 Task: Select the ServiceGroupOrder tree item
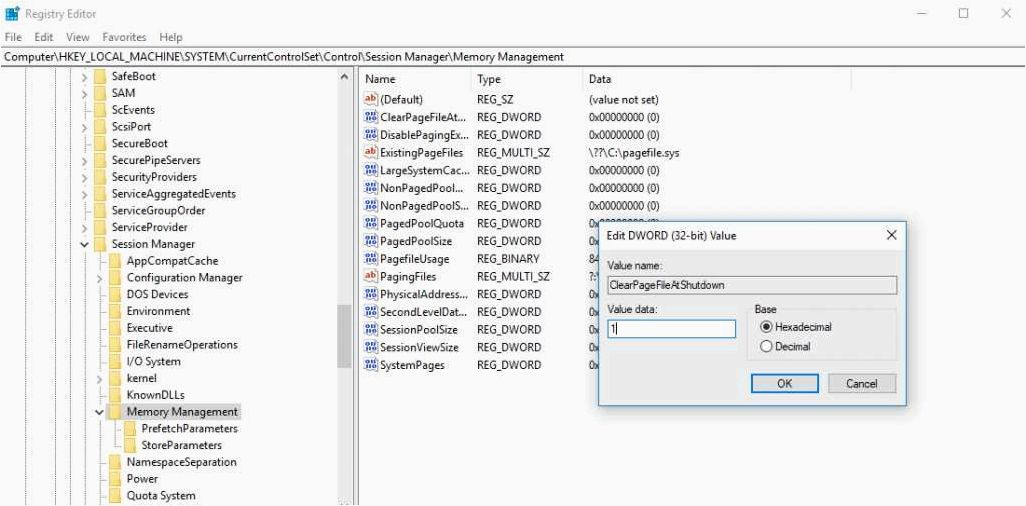158,211
